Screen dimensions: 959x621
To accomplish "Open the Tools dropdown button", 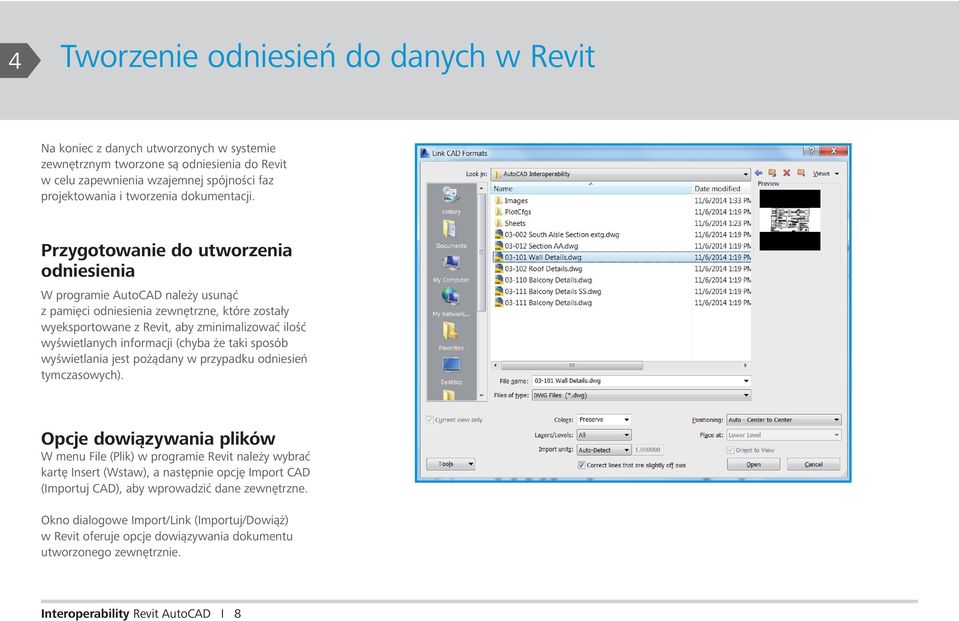I will click(x=451, y=464).
